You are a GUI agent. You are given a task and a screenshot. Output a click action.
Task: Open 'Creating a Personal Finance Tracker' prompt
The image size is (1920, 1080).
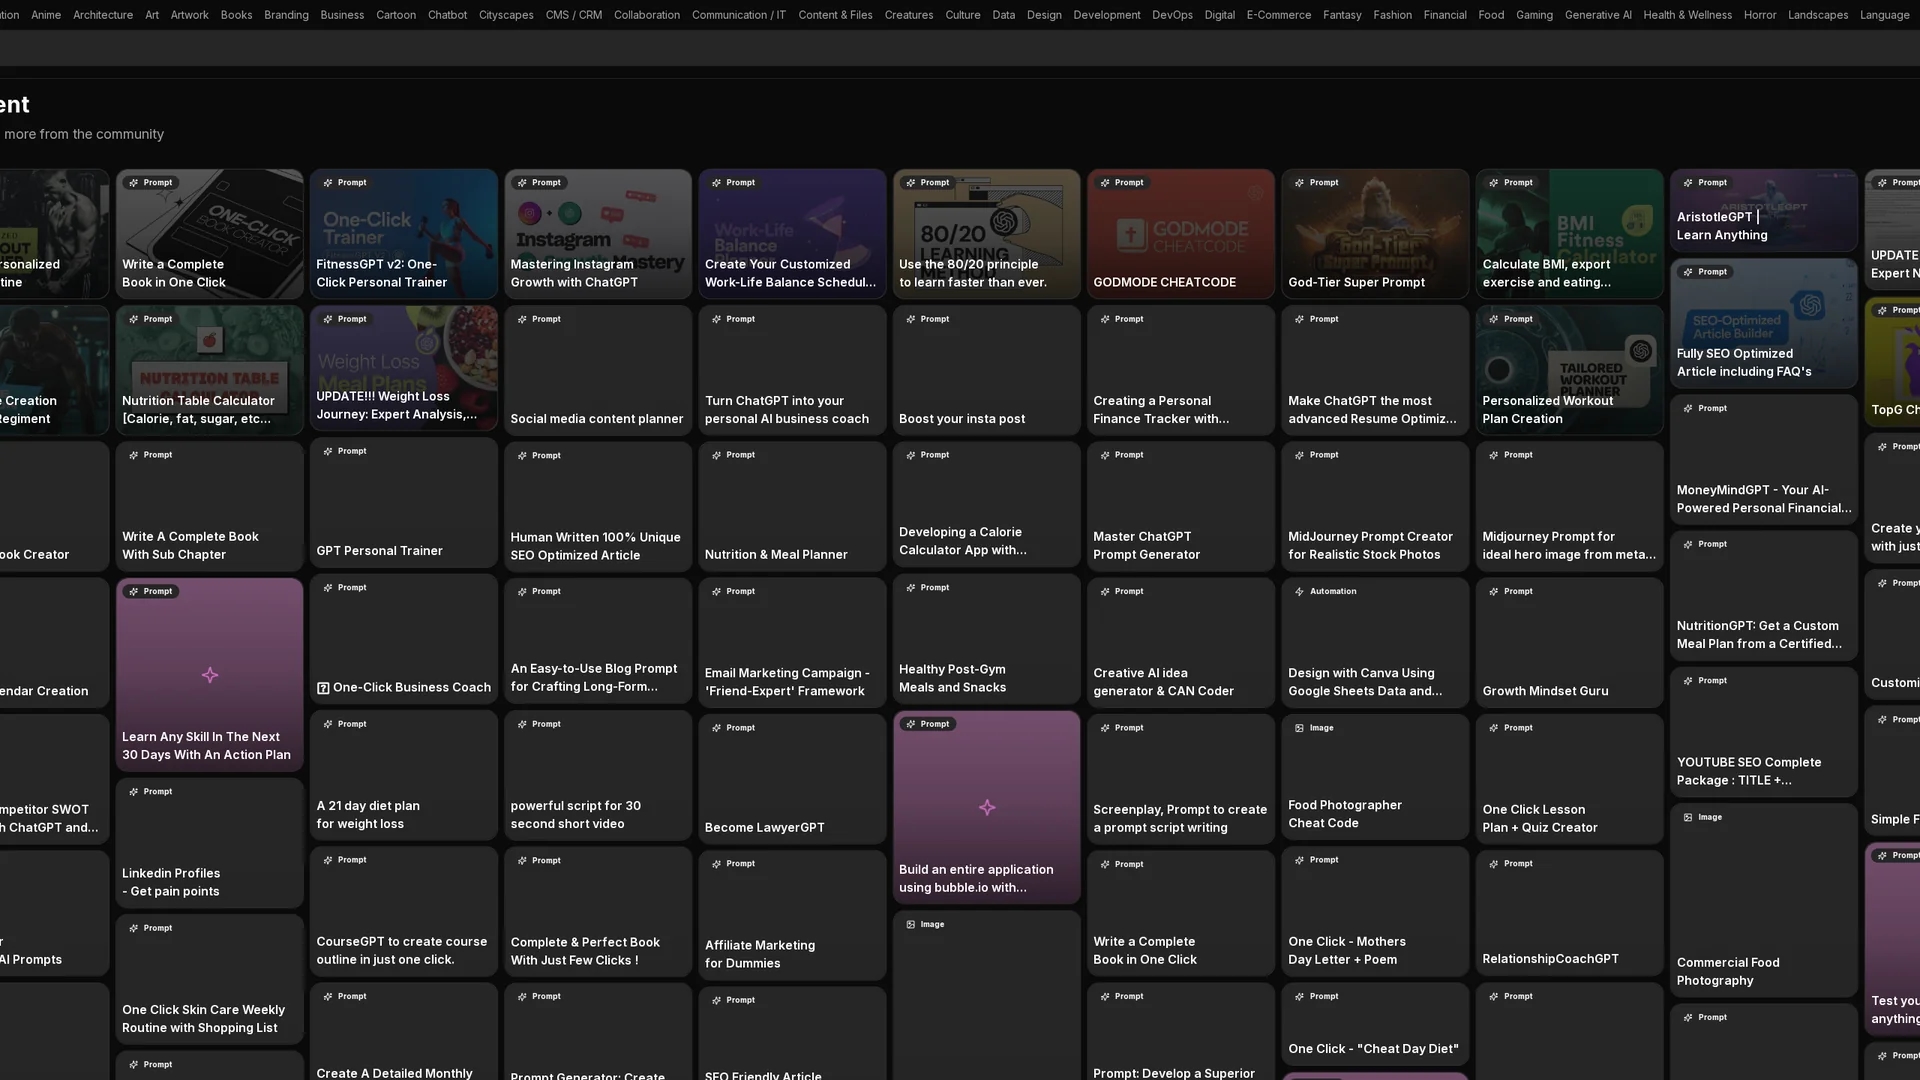tap(1180, 370)
